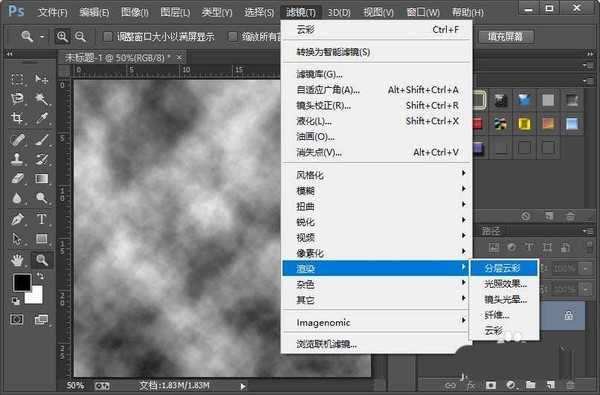
Task: Open the 编辑(E) menu
Action: 95,13
